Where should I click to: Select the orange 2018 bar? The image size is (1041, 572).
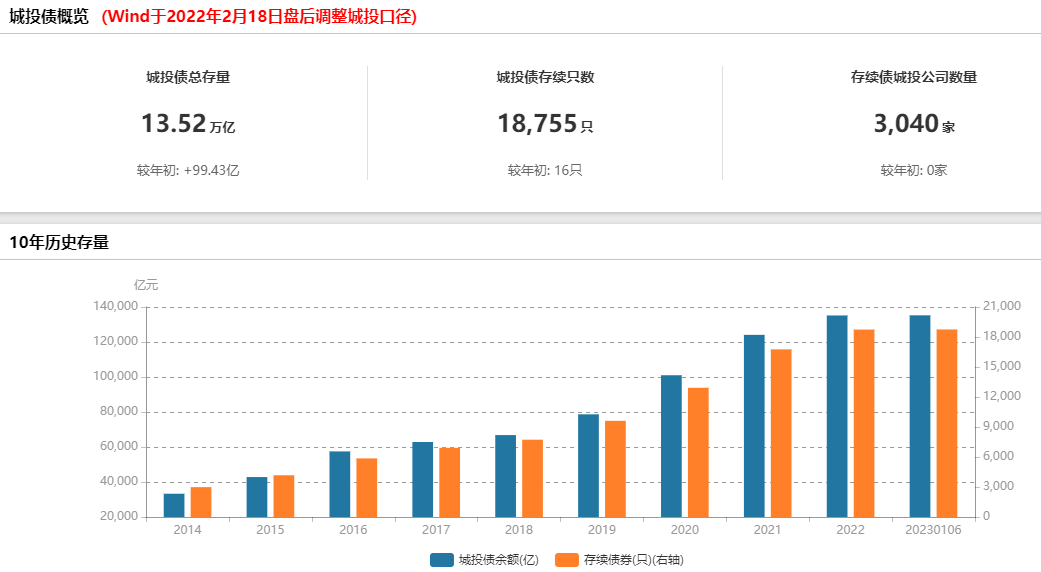click(x=532, y=478)
